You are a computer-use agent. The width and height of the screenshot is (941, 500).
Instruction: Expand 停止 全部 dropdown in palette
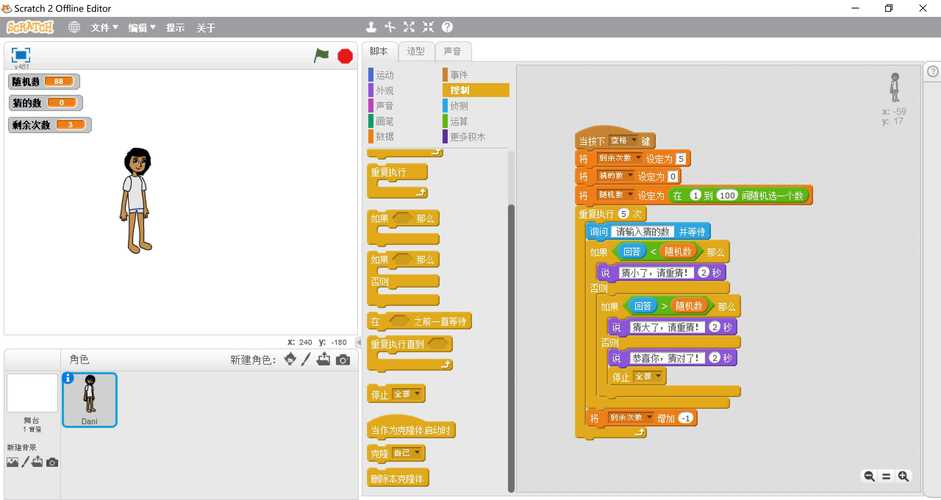pos(418,394)
